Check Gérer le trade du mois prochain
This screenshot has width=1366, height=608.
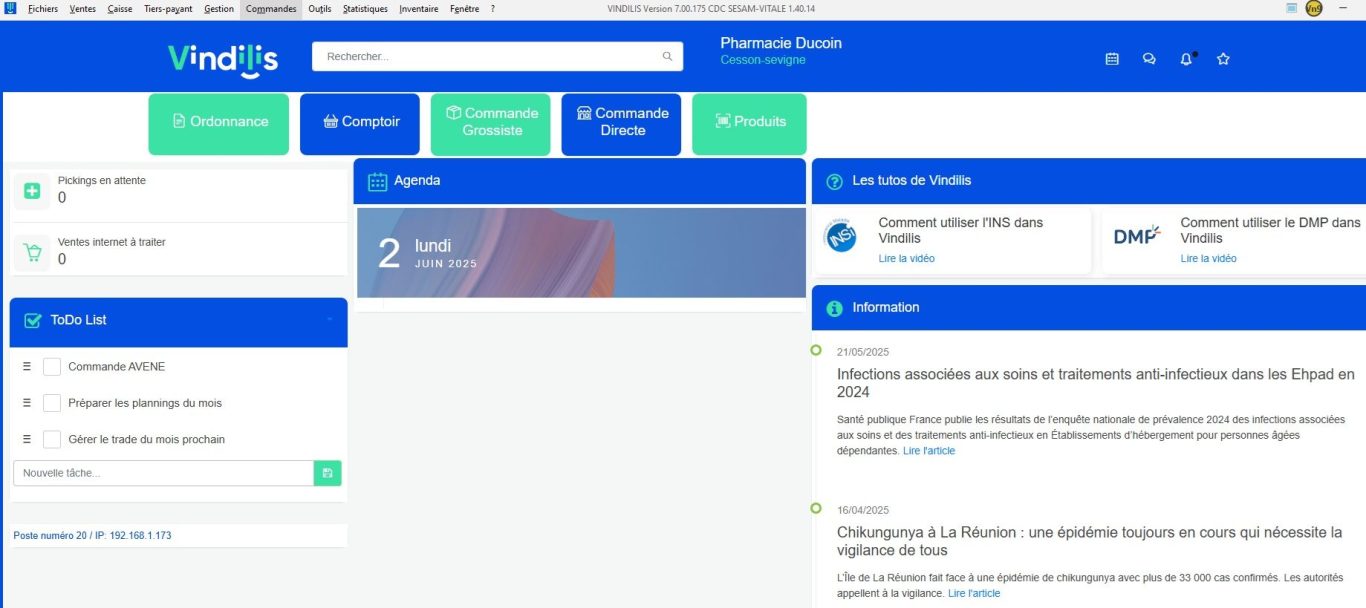52,439
